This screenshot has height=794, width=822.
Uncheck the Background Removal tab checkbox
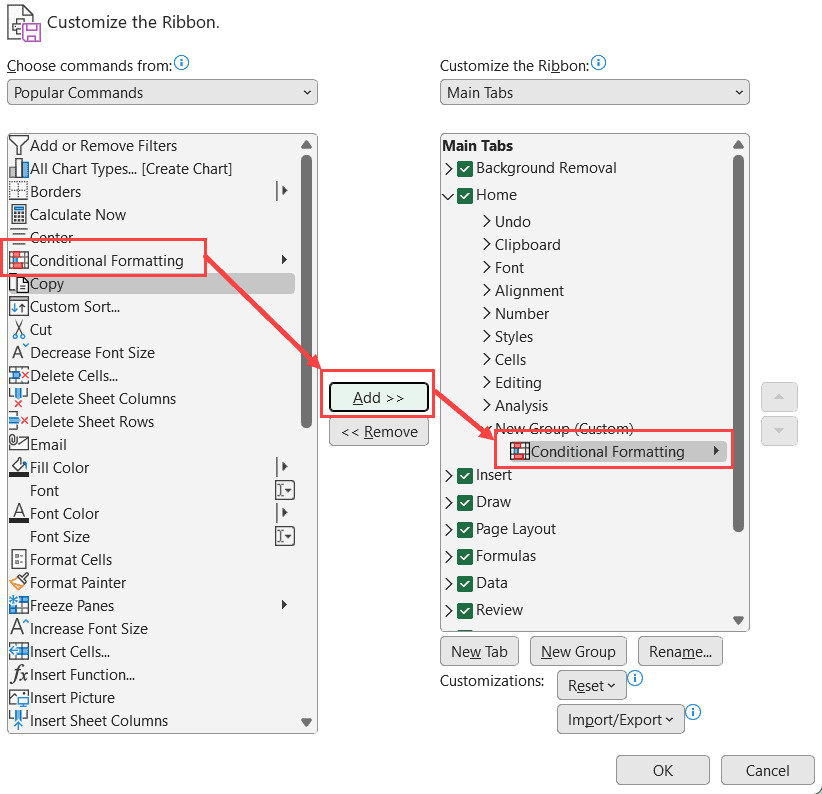465,168
